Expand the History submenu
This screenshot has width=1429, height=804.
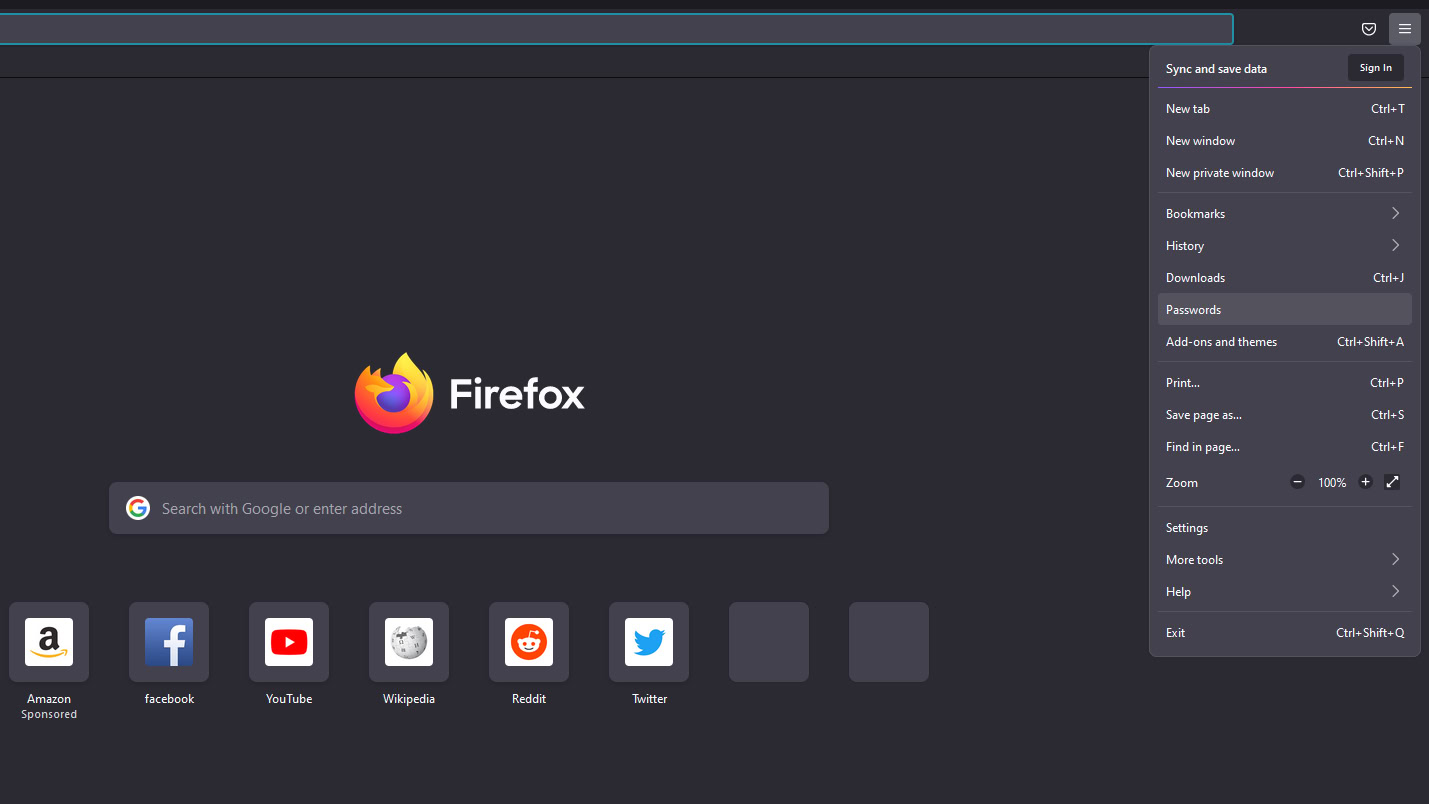[1285, 245]
